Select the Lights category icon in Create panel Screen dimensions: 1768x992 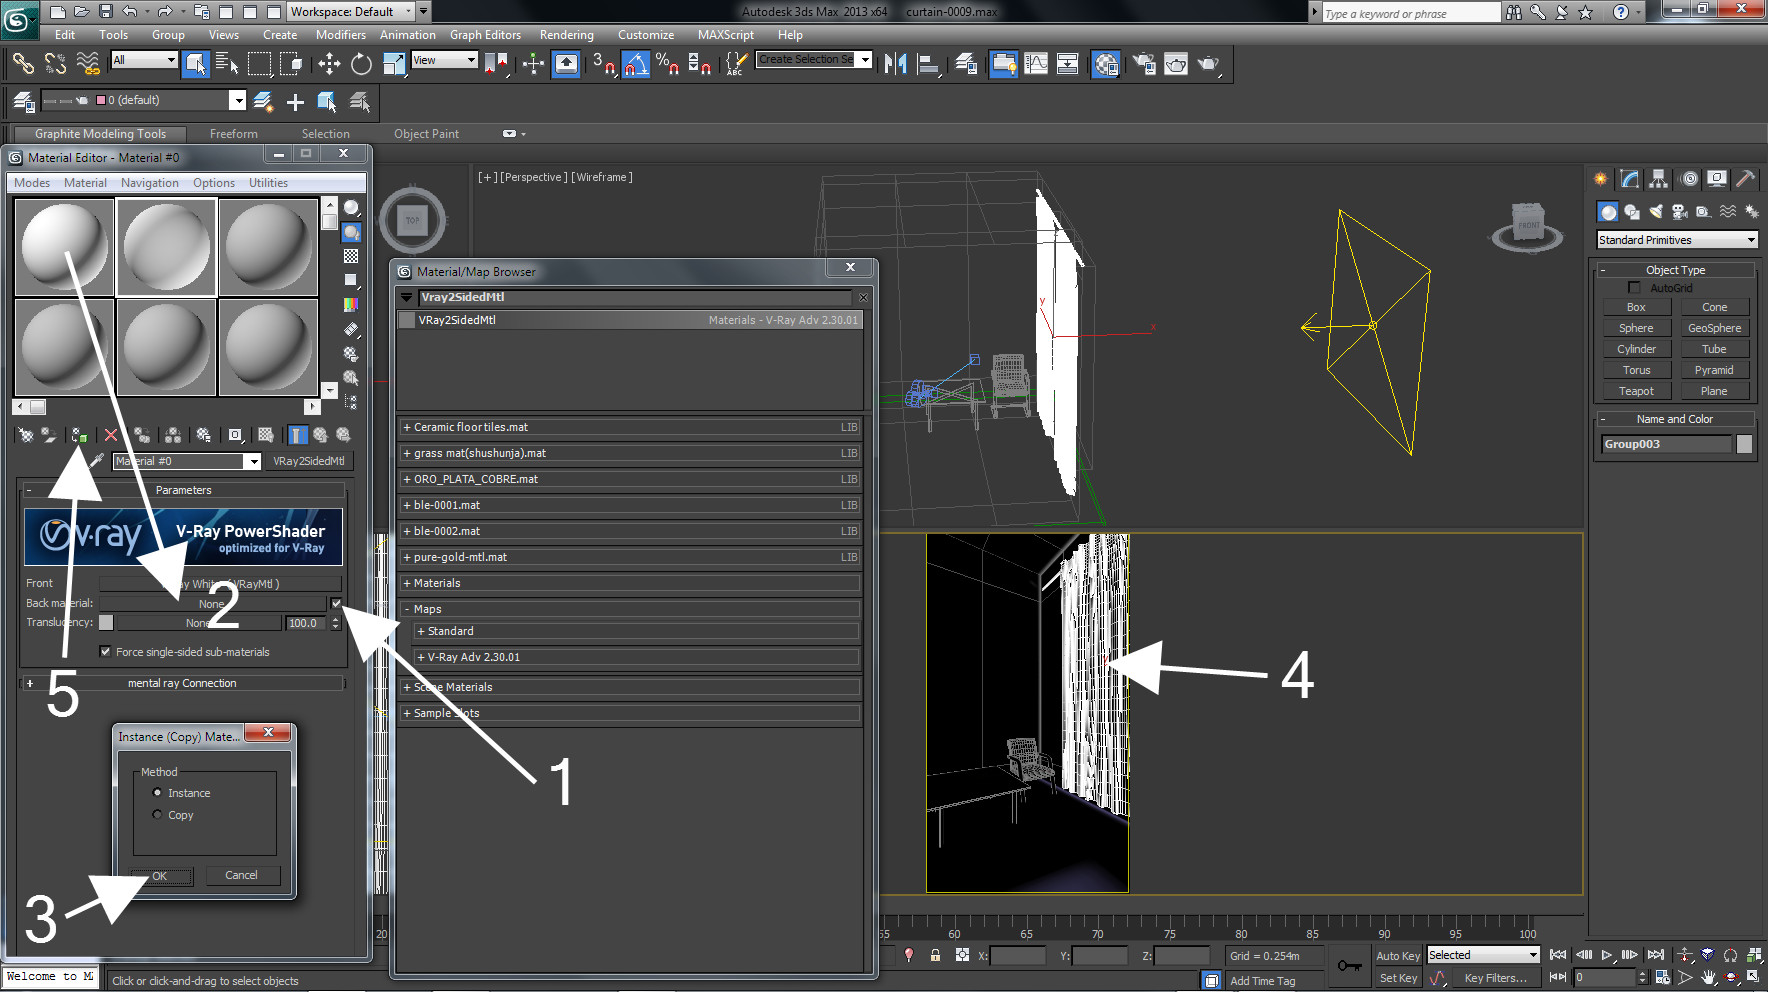[1656, 212]
